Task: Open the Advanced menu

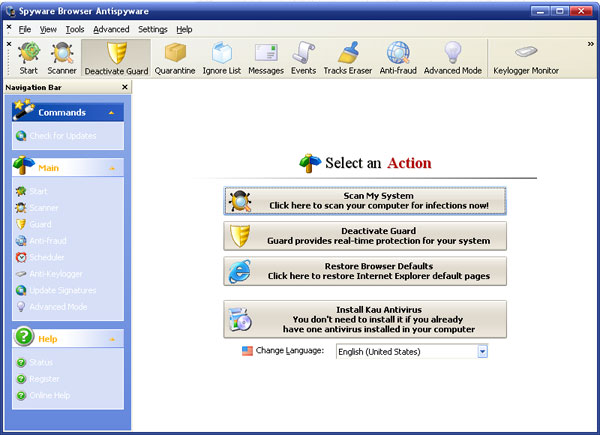Action: point(111,29)
